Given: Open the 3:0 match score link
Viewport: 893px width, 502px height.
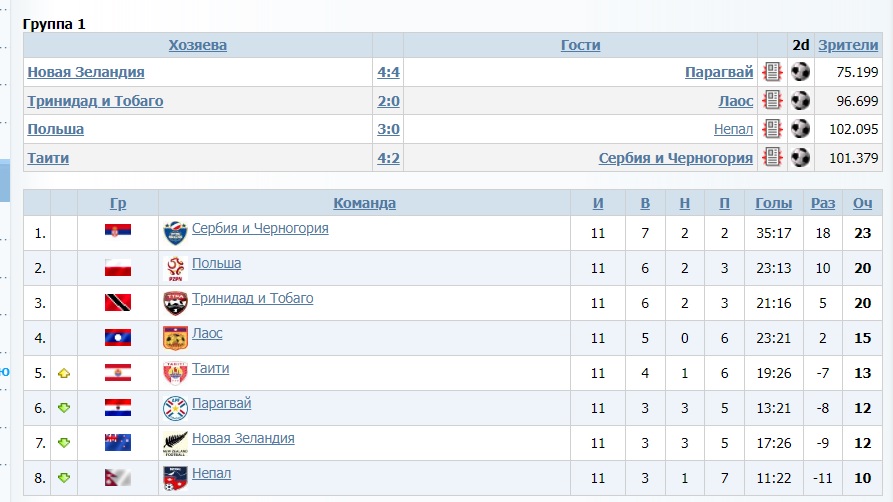Looking at the screenshot, I should (388, 129).
